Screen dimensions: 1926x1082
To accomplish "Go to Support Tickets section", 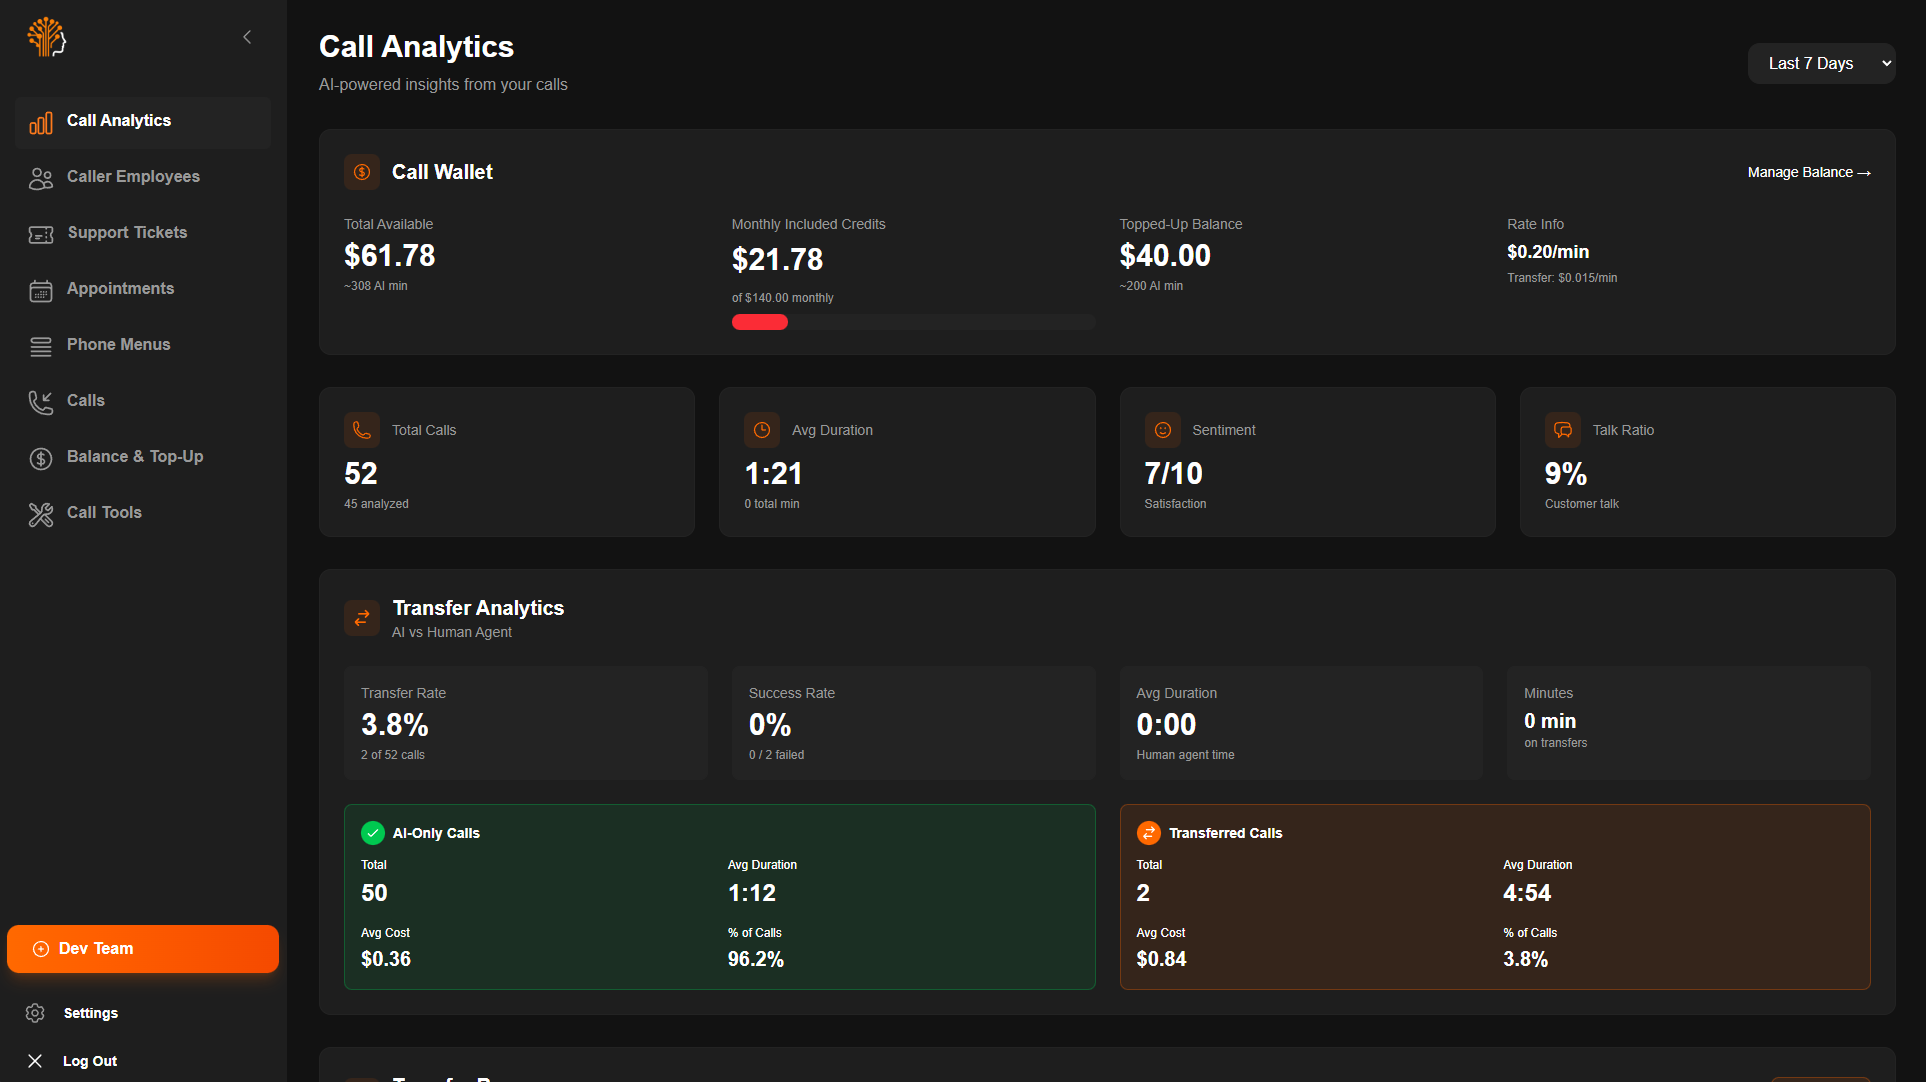I will (127, 232).
